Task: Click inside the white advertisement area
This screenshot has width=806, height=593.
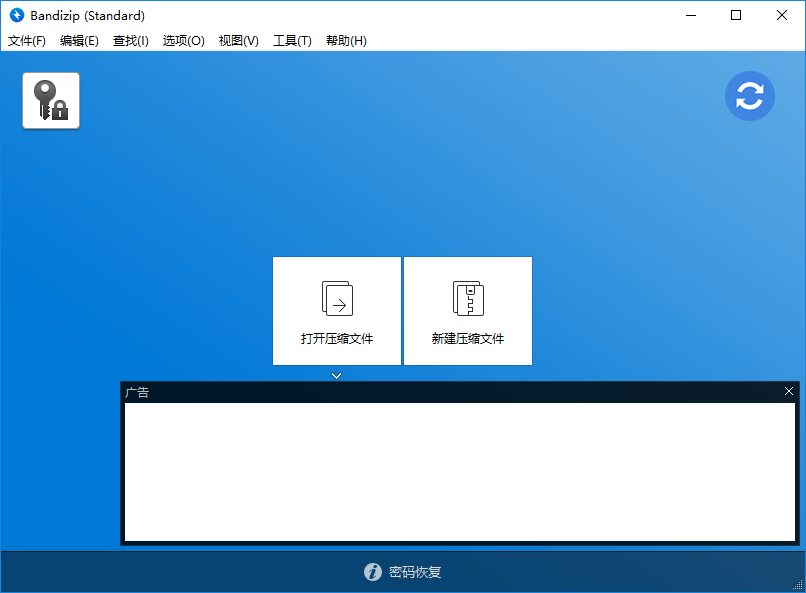Action: coord(460,472)
